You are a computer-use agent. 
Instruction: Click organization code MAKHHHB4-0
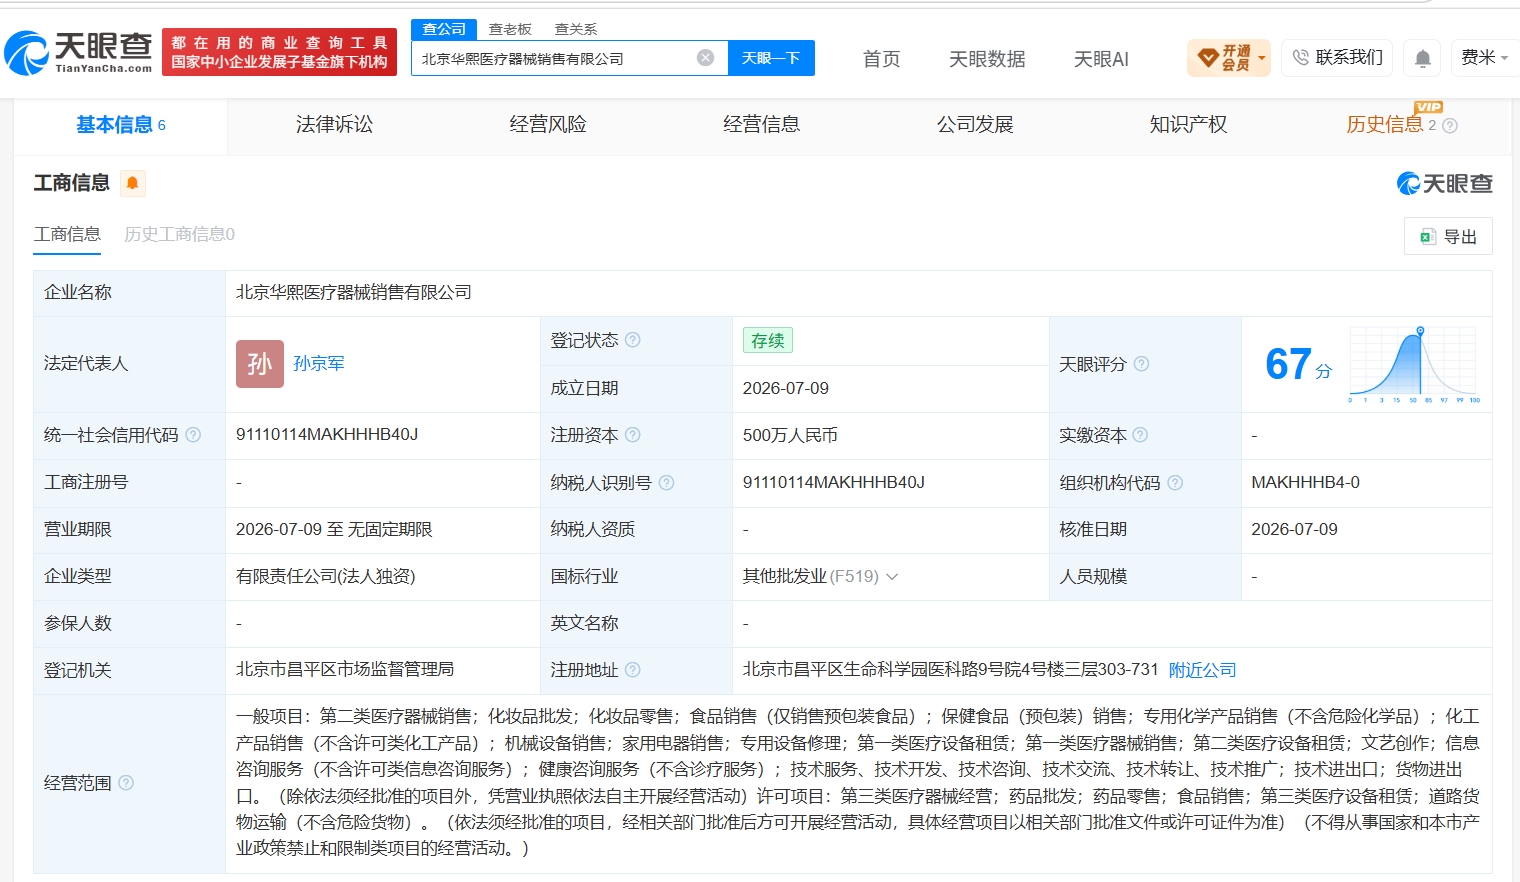pos(1305,482)
